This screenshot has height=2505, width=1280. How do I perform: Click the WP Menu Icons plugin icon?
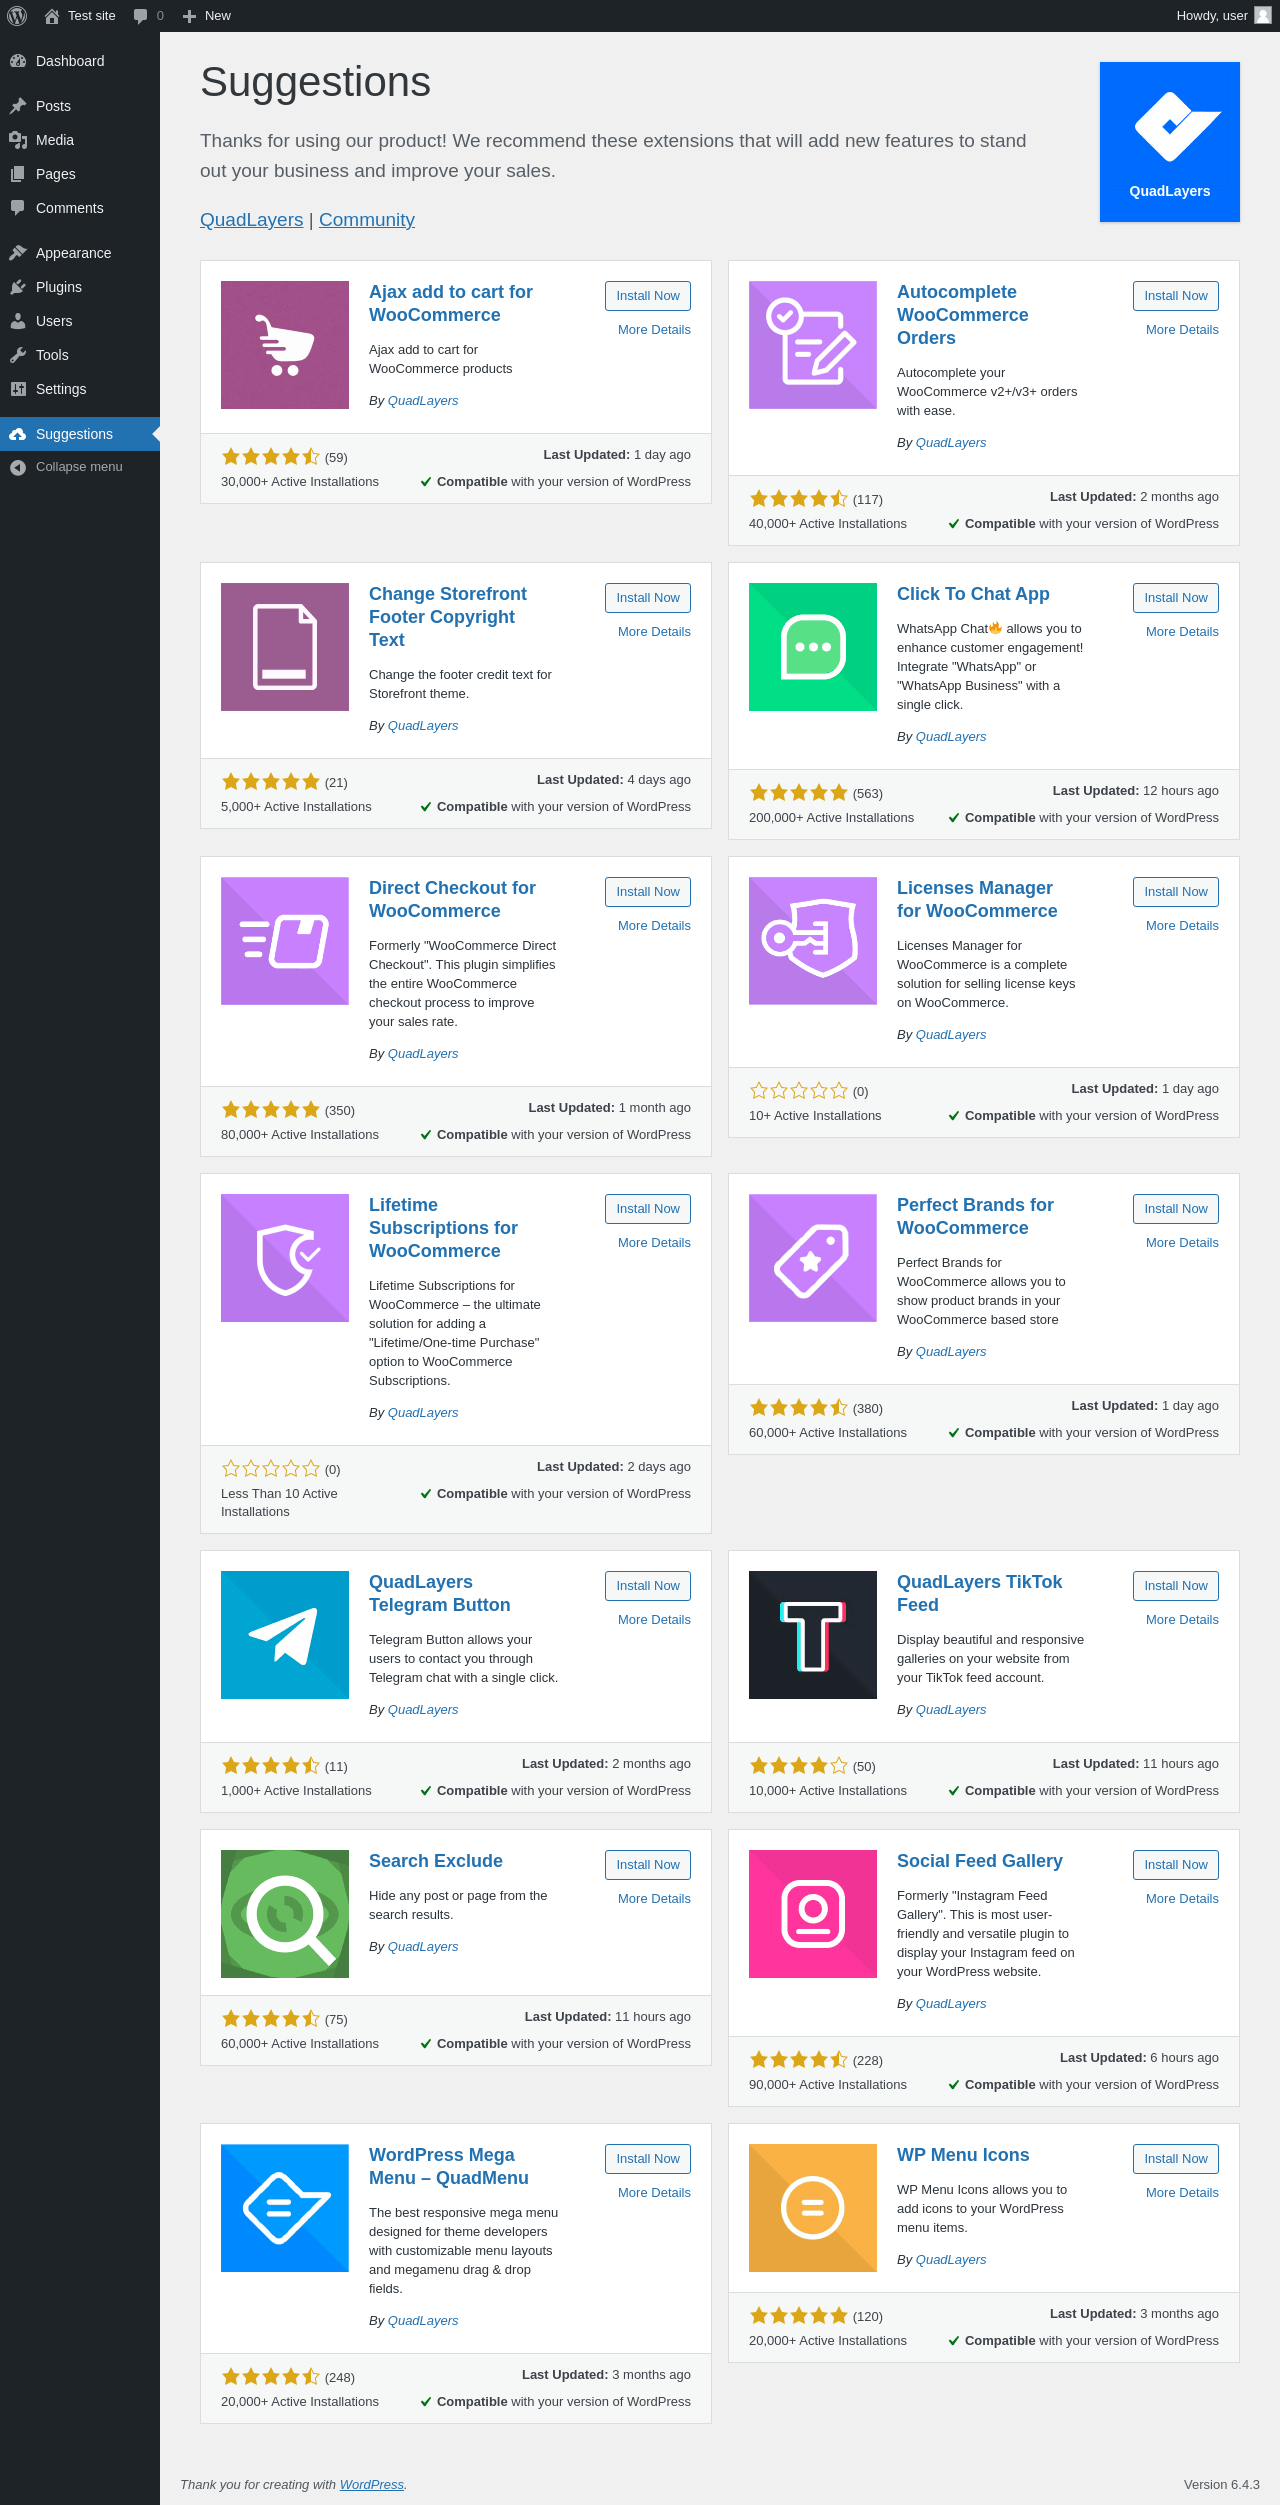[812, 2207]
